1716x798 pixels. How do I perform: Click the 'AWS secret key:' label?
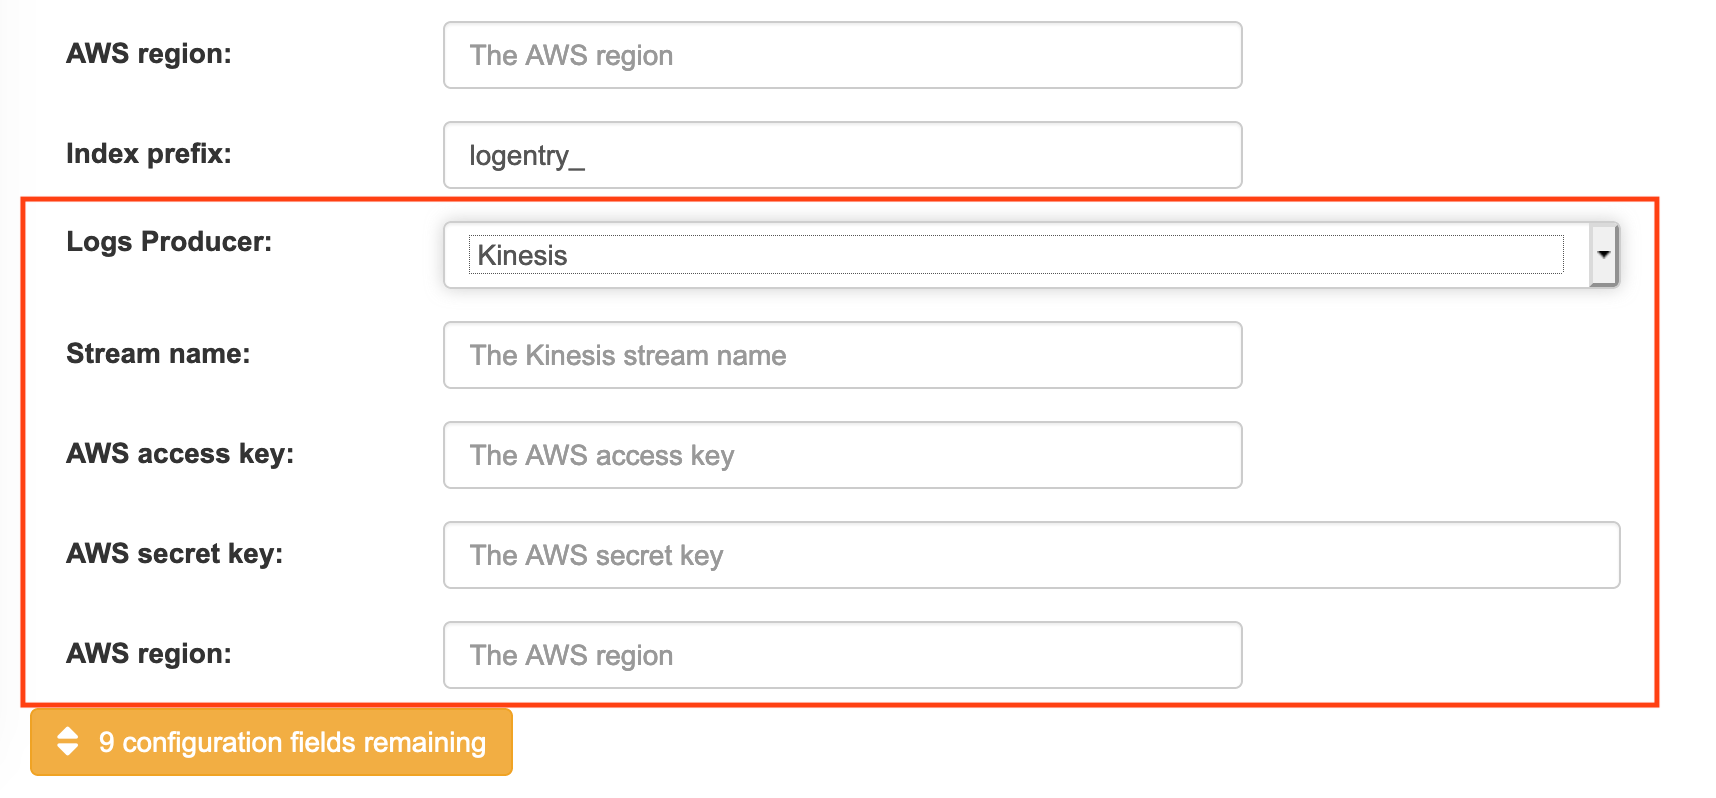tap(174, 554)
